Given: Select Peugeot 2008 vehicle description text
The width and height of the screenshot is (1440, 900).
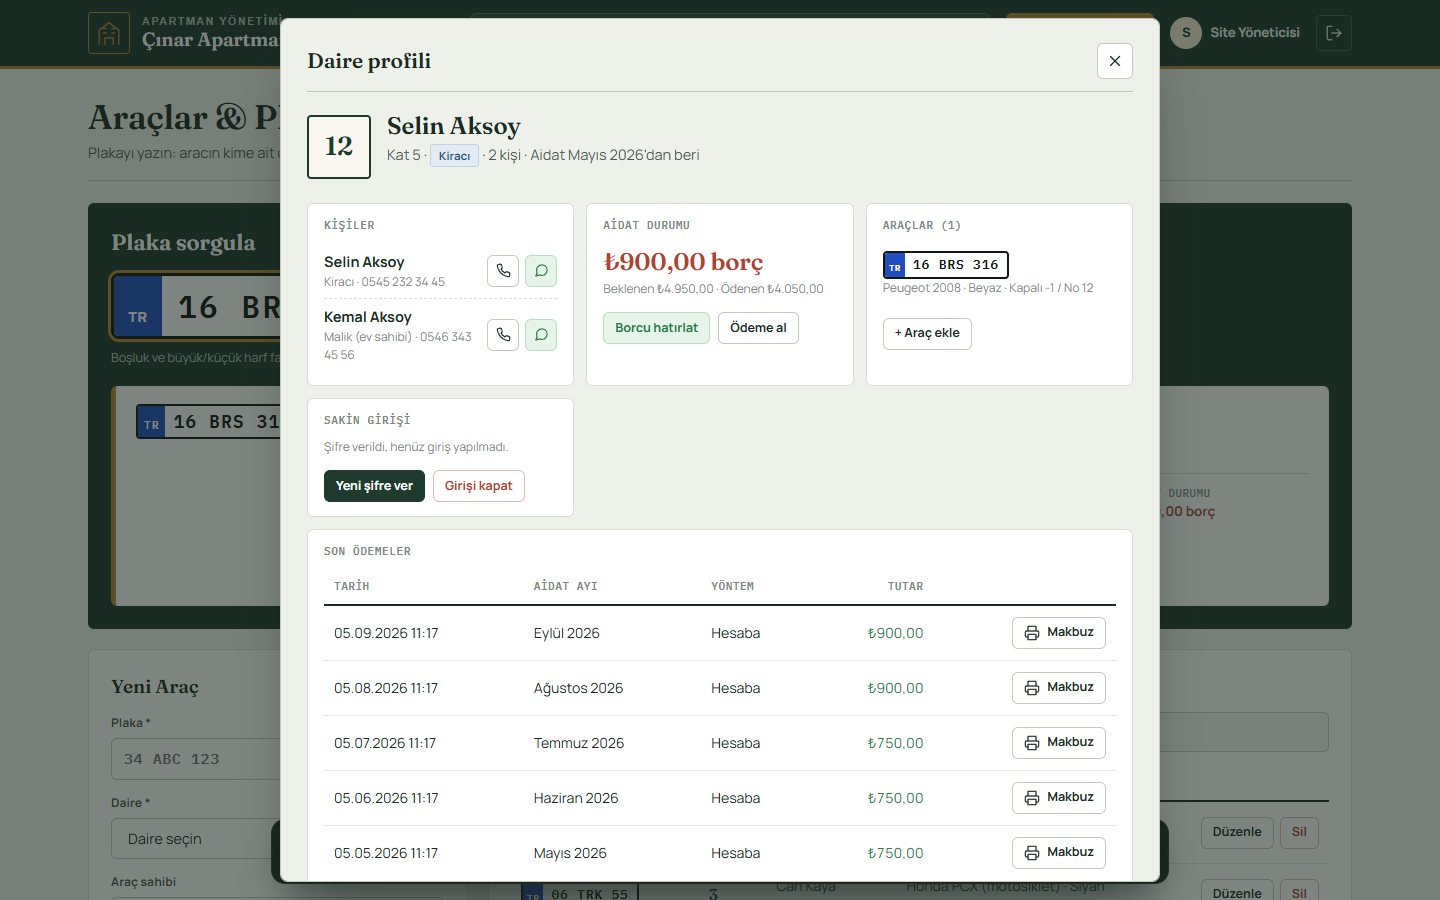Looking at the screenshot, I should pyautogui.click(x=988, y=288).
